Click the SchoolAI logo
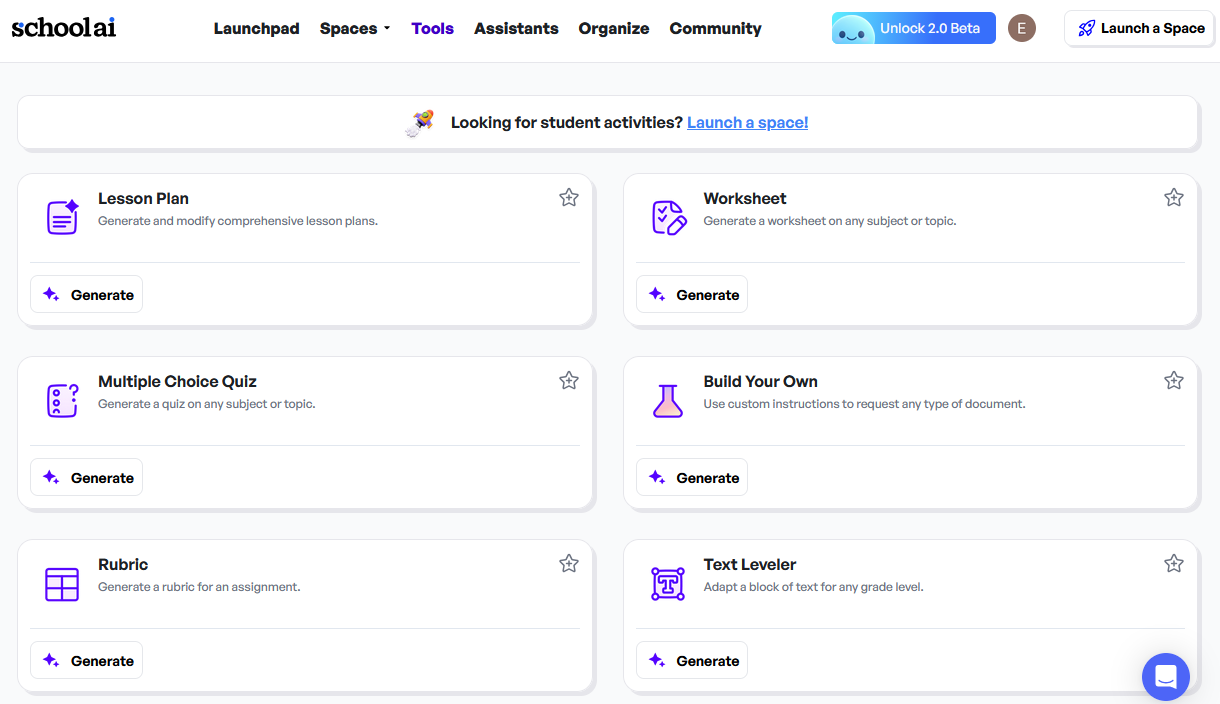Viewport: 1220px width, 704px height. 64,28
